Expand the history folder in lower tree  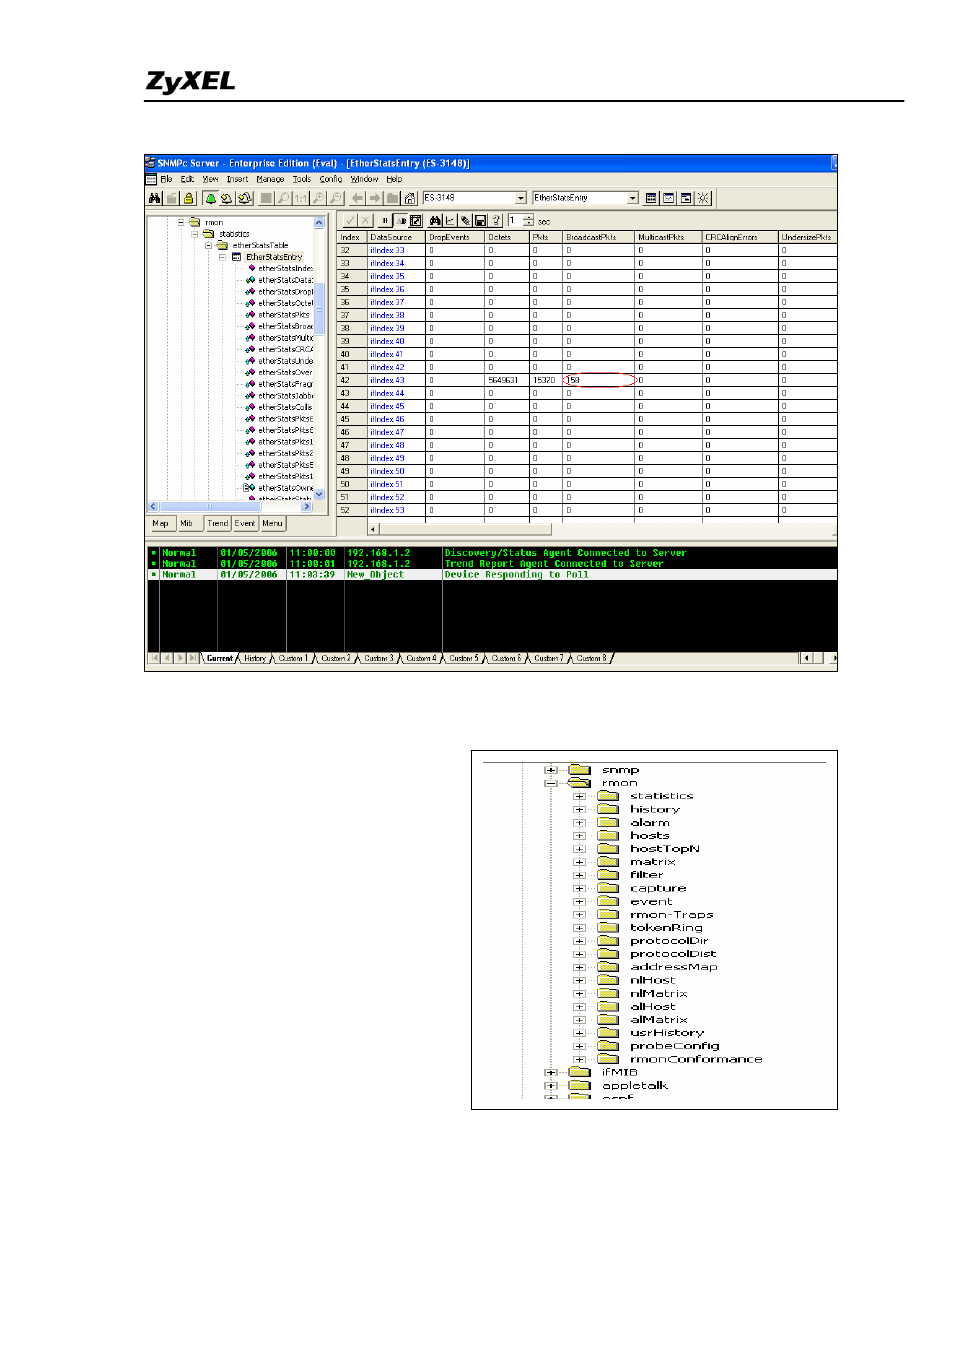(579, 809)
